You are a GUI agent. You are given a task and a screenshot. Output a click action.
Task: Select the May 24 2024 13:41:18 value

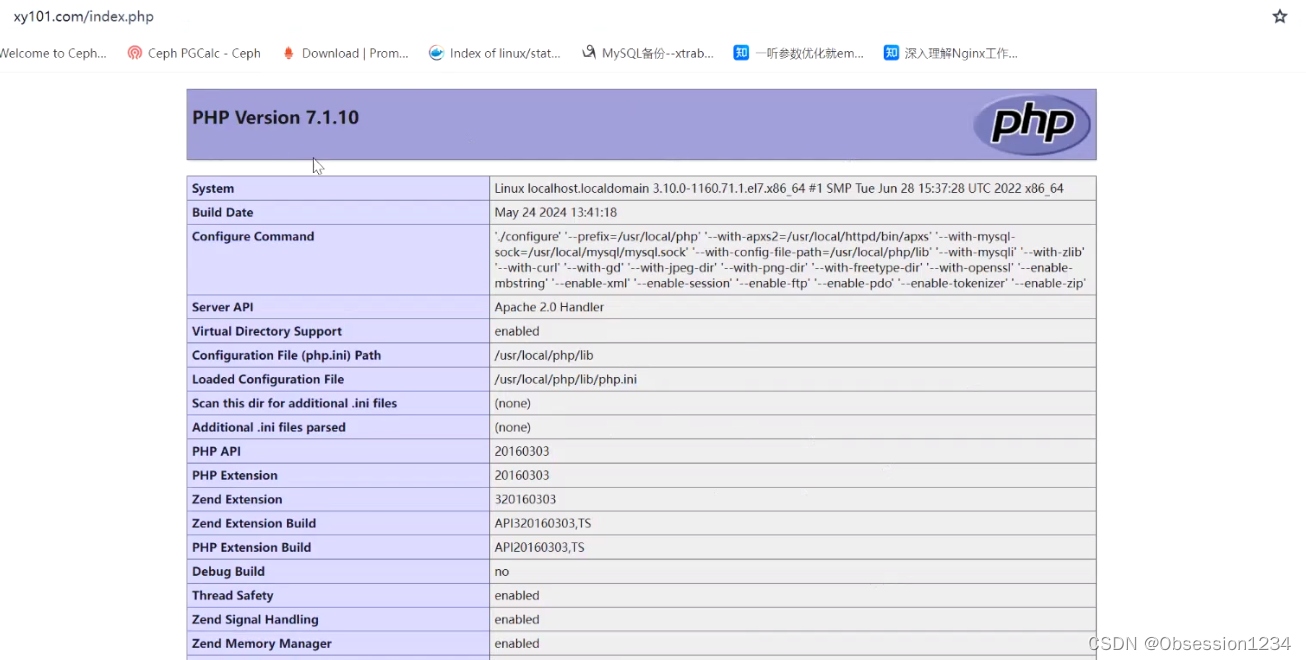[555, 212]
